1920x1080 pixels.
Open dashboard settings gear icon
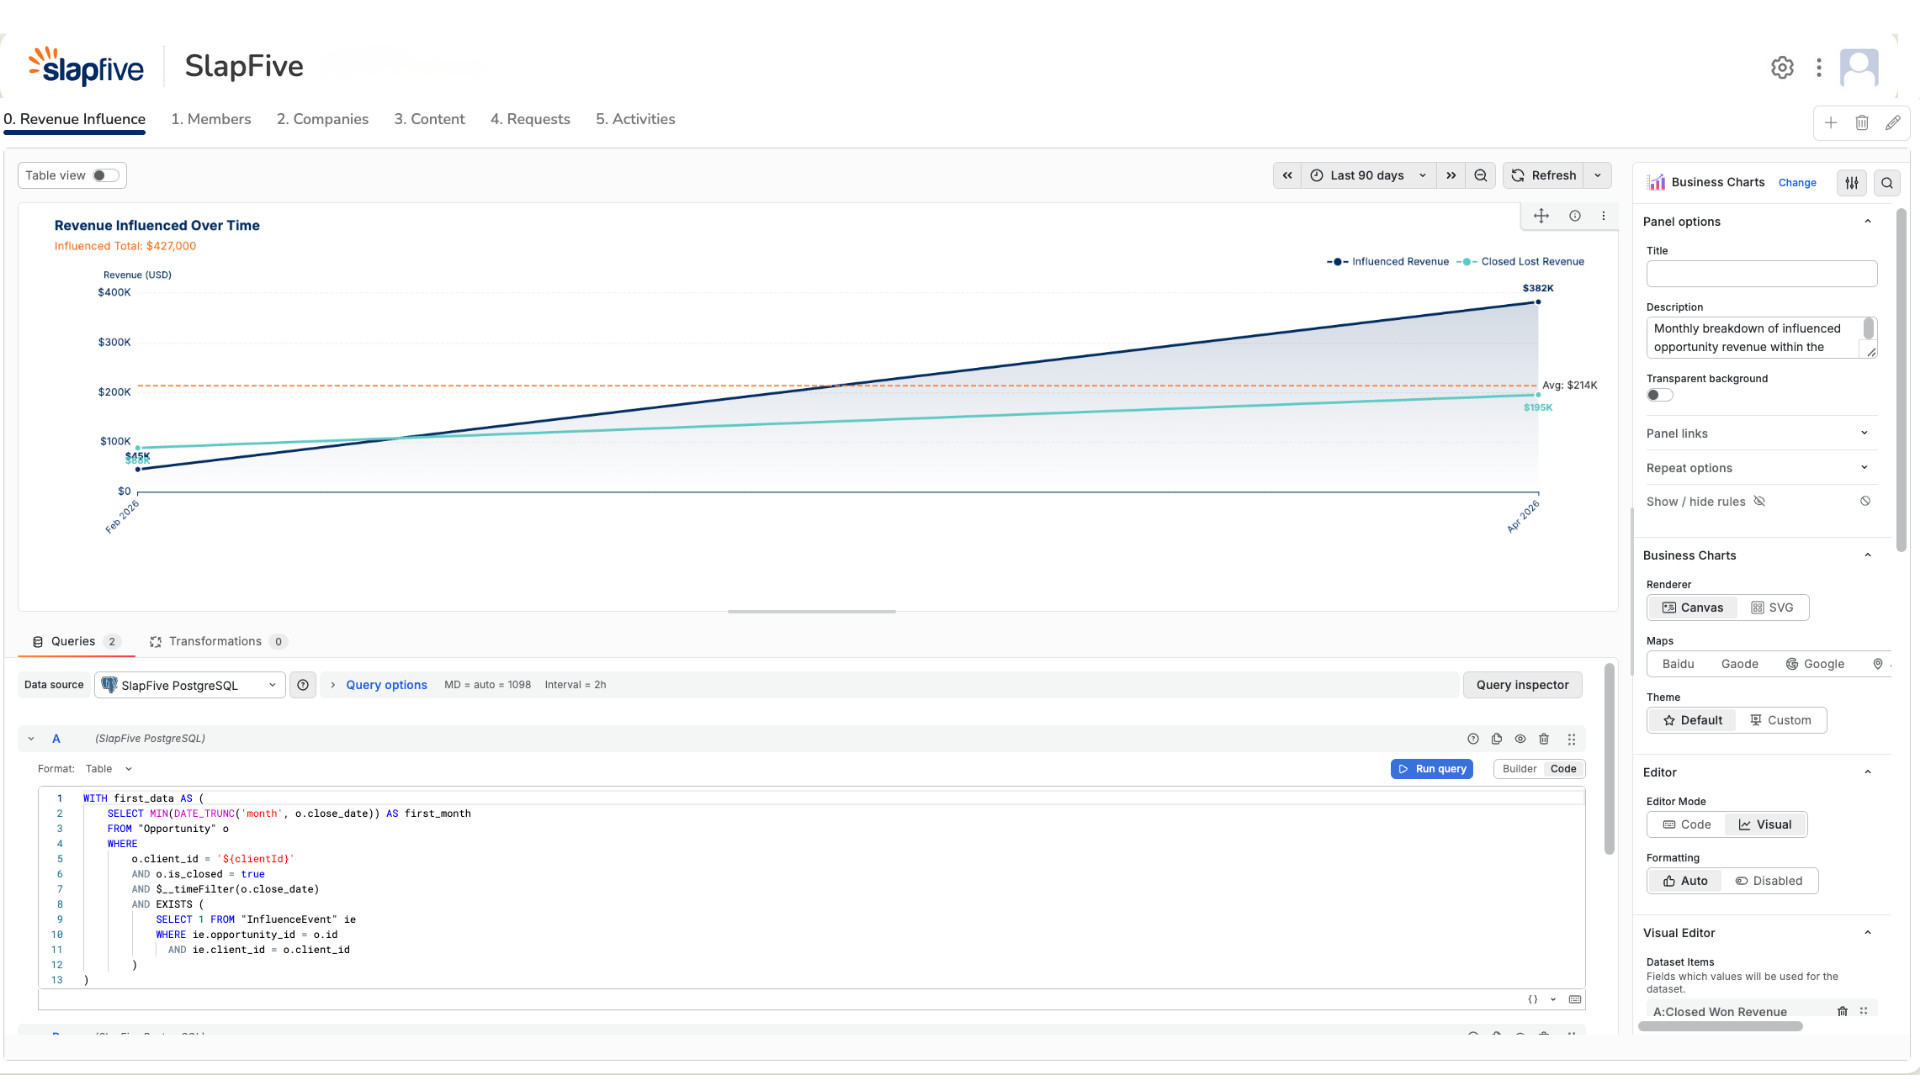1782,67
